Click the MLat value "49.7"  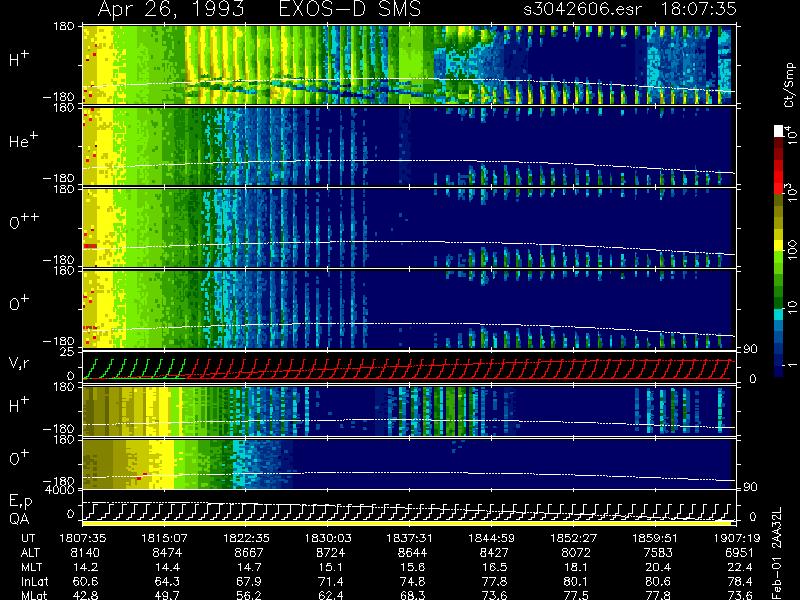168,595
